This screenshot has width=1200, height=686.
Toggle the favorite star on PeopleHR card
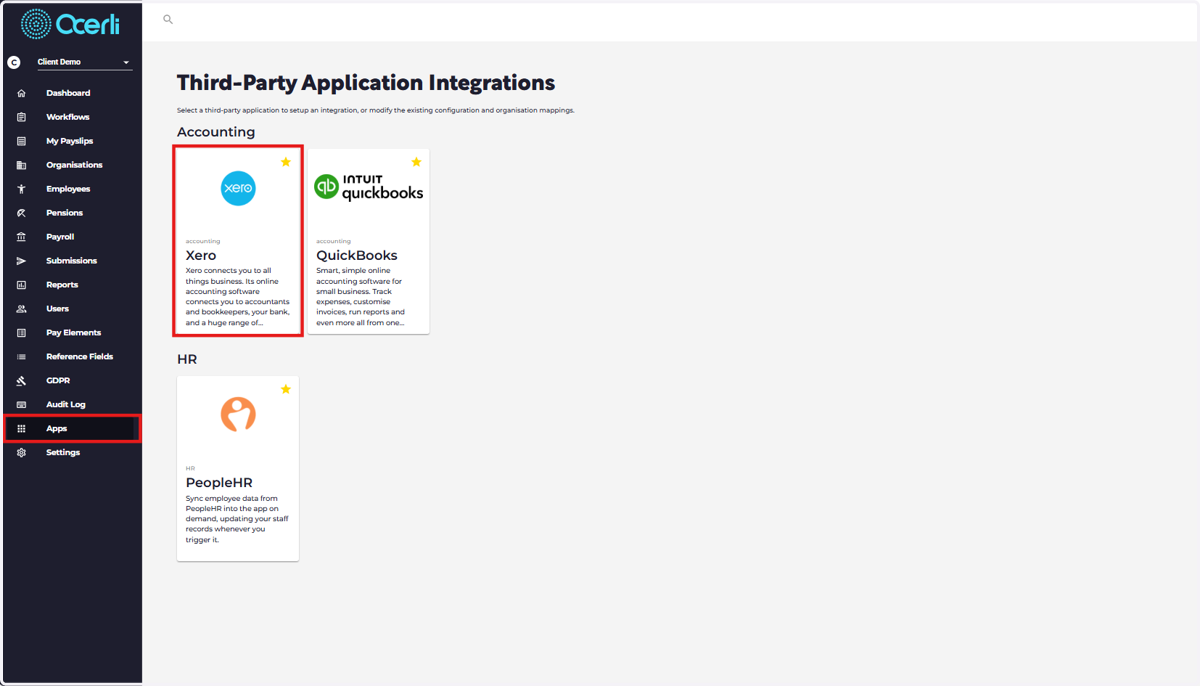286,389
